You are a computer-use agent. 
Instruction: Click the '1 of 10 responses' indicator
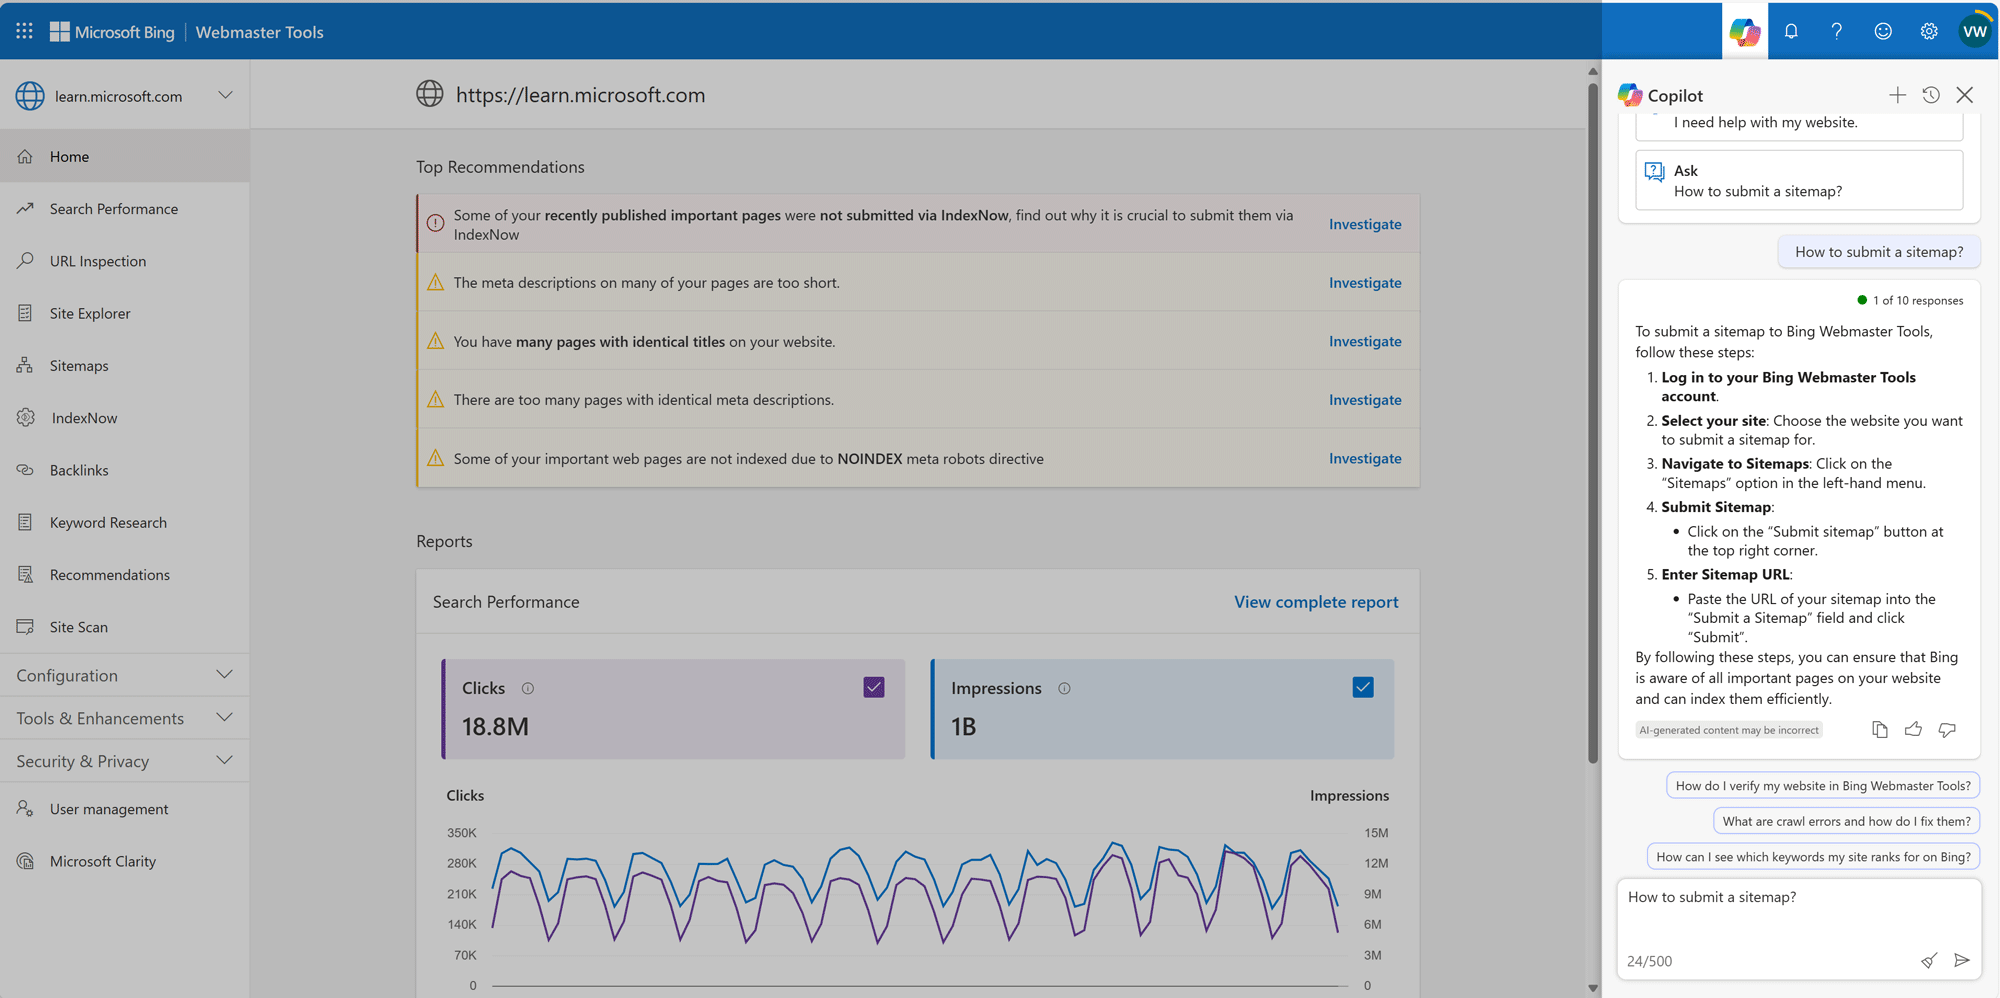click(1910, 300)
